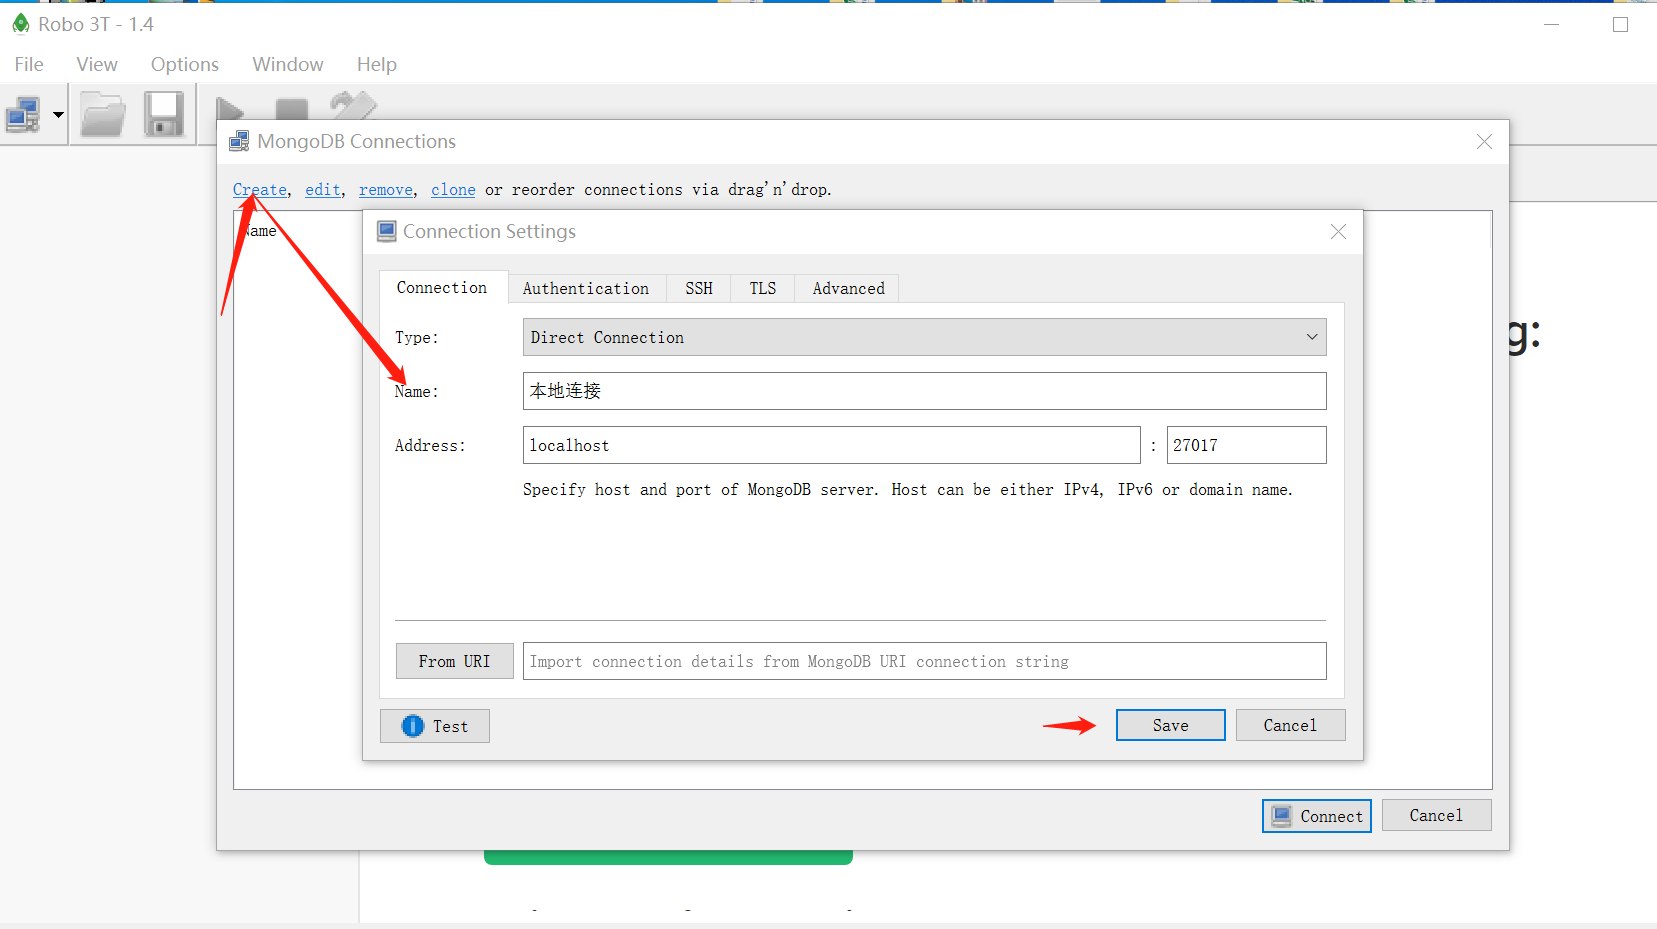Minimize the Robo 3T window

(x=1551, y=24)
